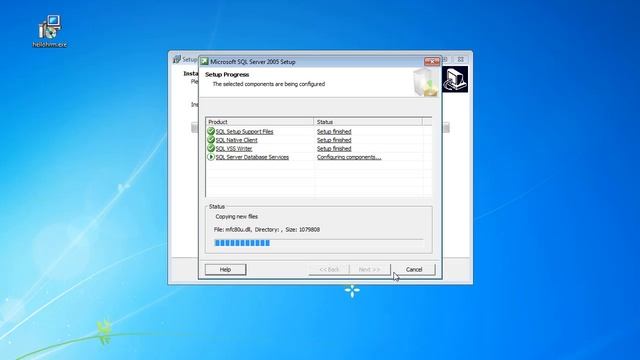Image resolution: width=640 pixels, height=360 pixels.
Task: Click the disabled Back button
Action: click(x=329, y=269)
